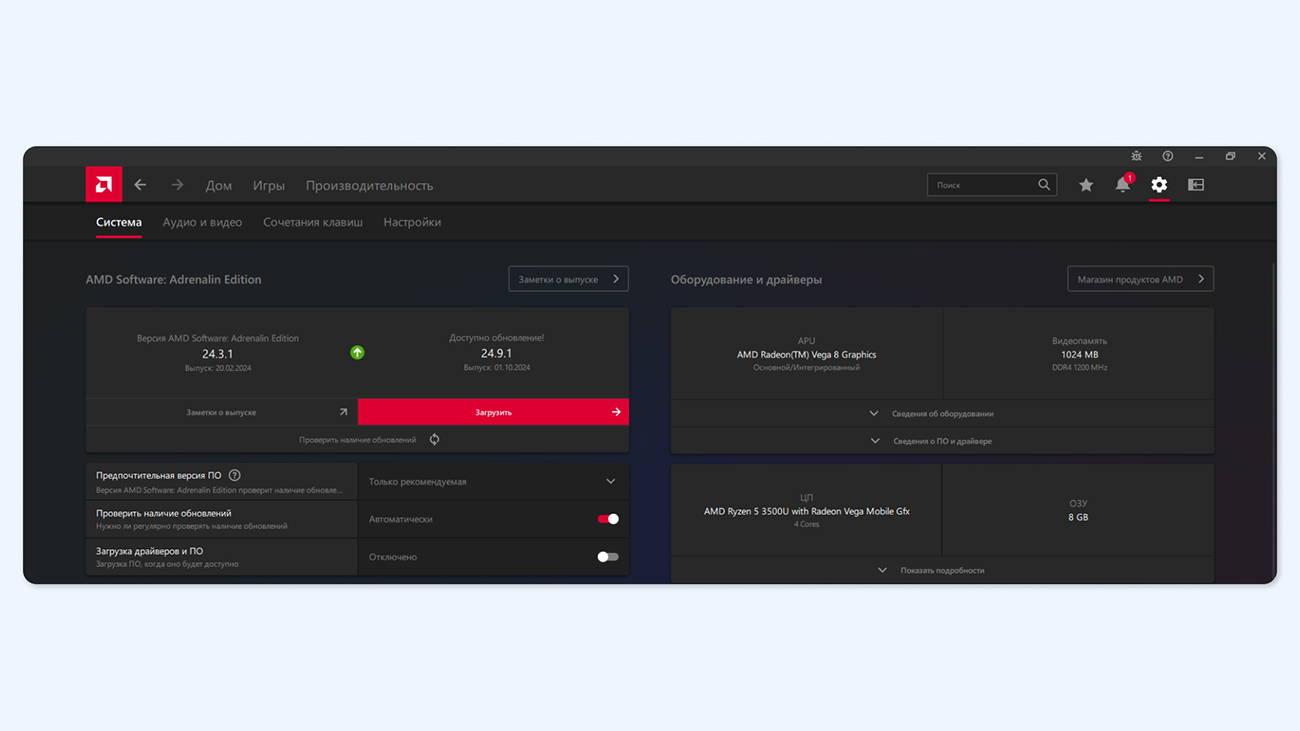Disable the Автоматически update check toggle
1300x731 pixels.
[608, 519]
